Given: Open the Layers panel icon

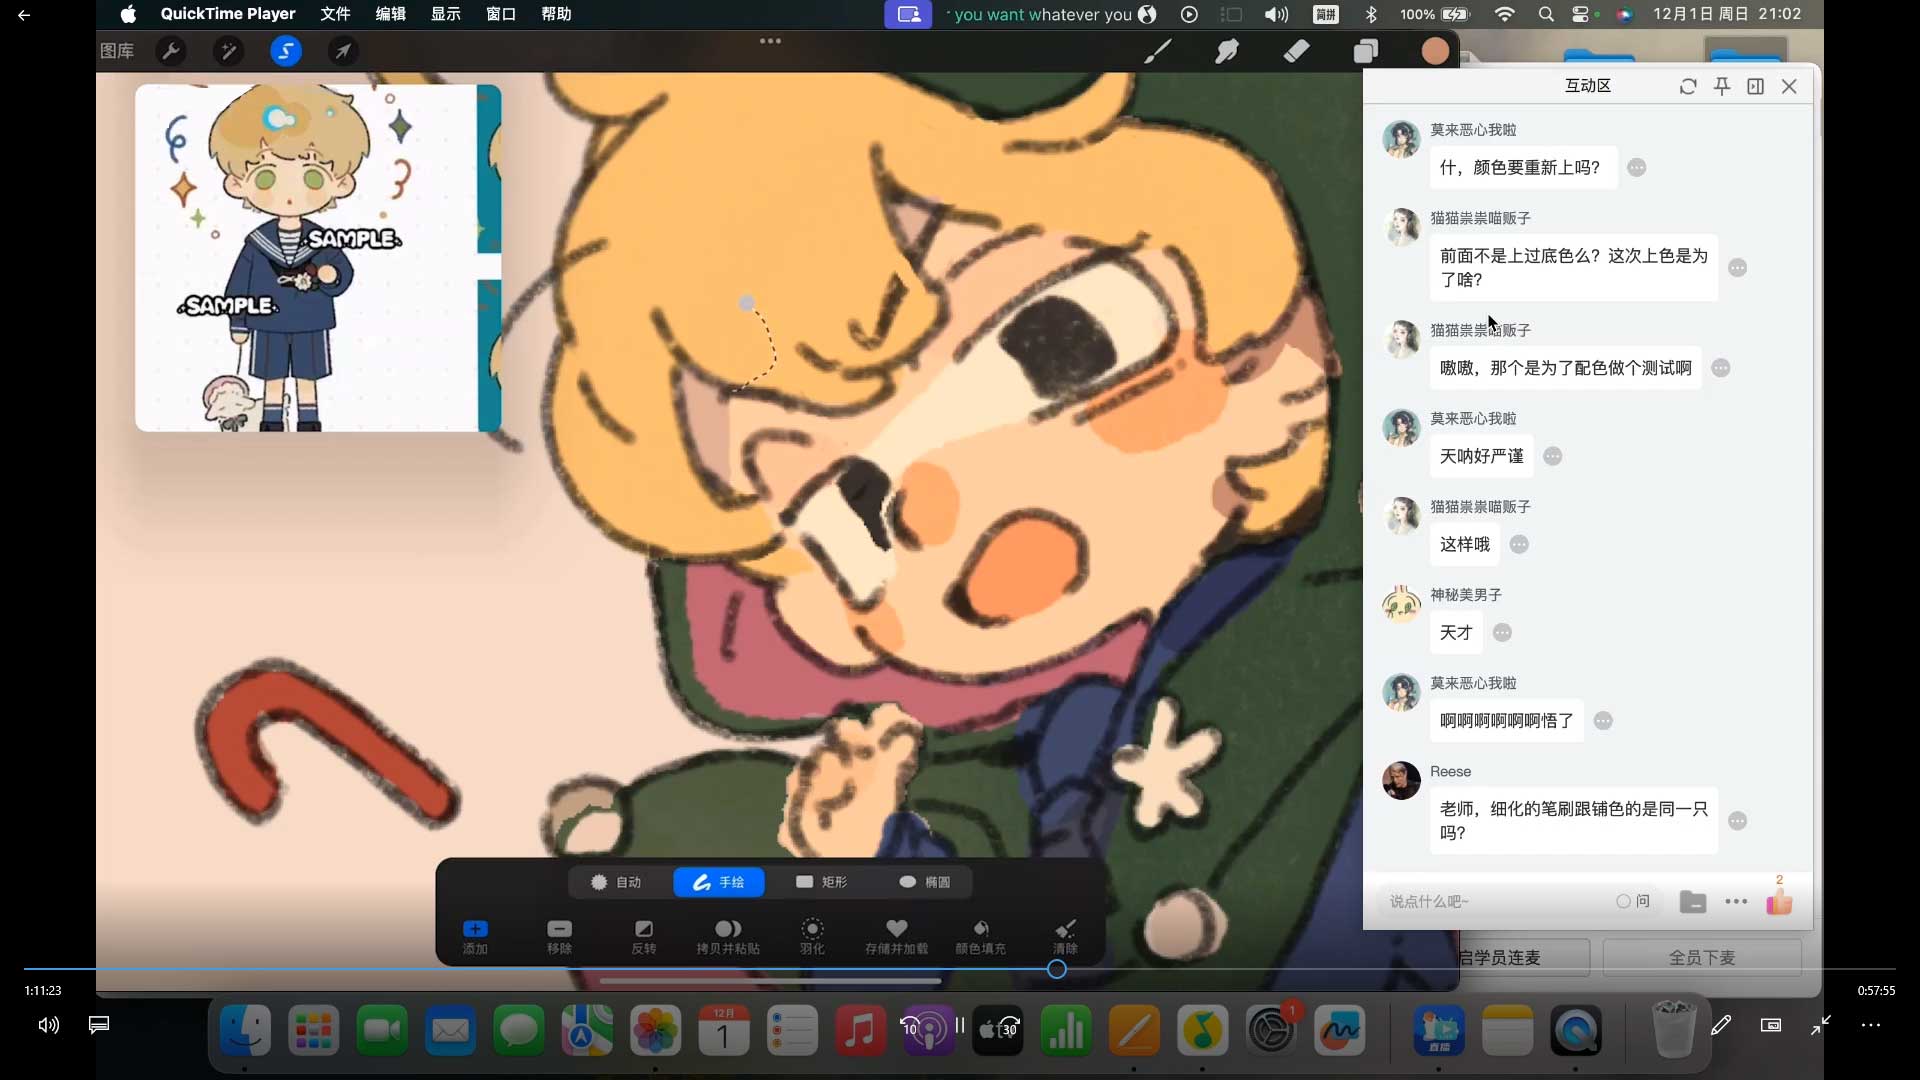Looking at the screenshot, I should 1366,51.
